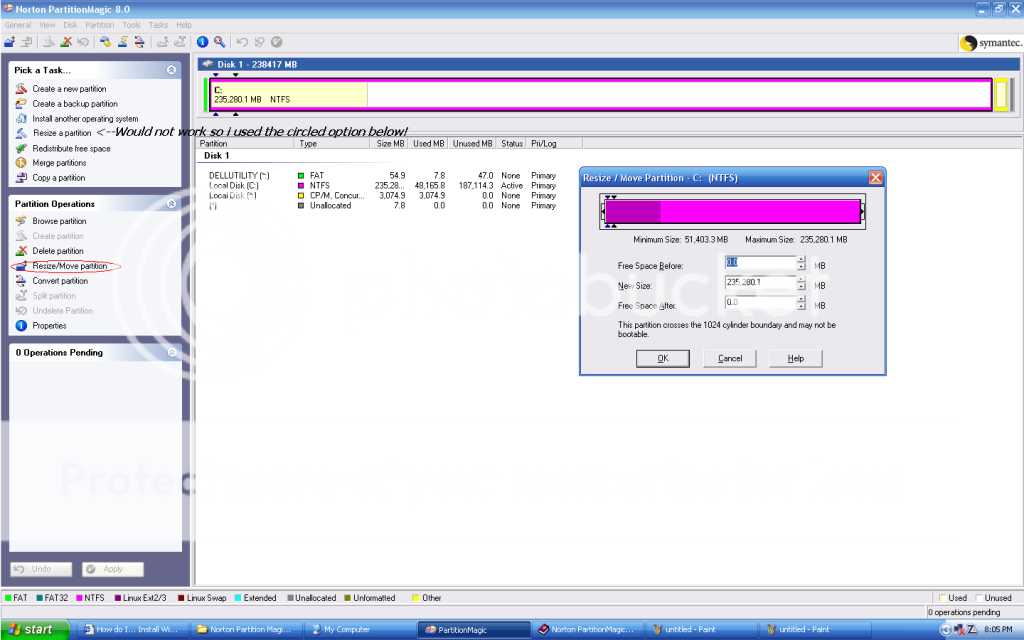Click the Convert partition operation icon
The height and width of the screenshot is (640, 1024).
22,281
